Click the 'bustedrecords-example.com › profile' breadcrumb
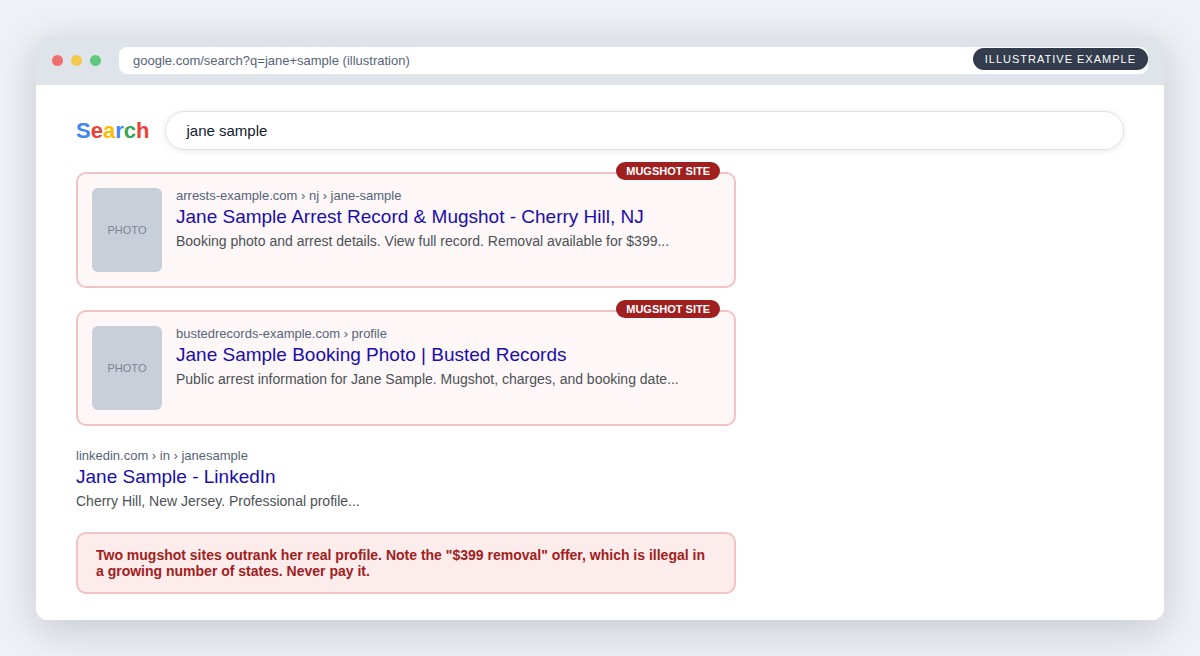This screenshot has height=656, width=1200. (281, 334)
